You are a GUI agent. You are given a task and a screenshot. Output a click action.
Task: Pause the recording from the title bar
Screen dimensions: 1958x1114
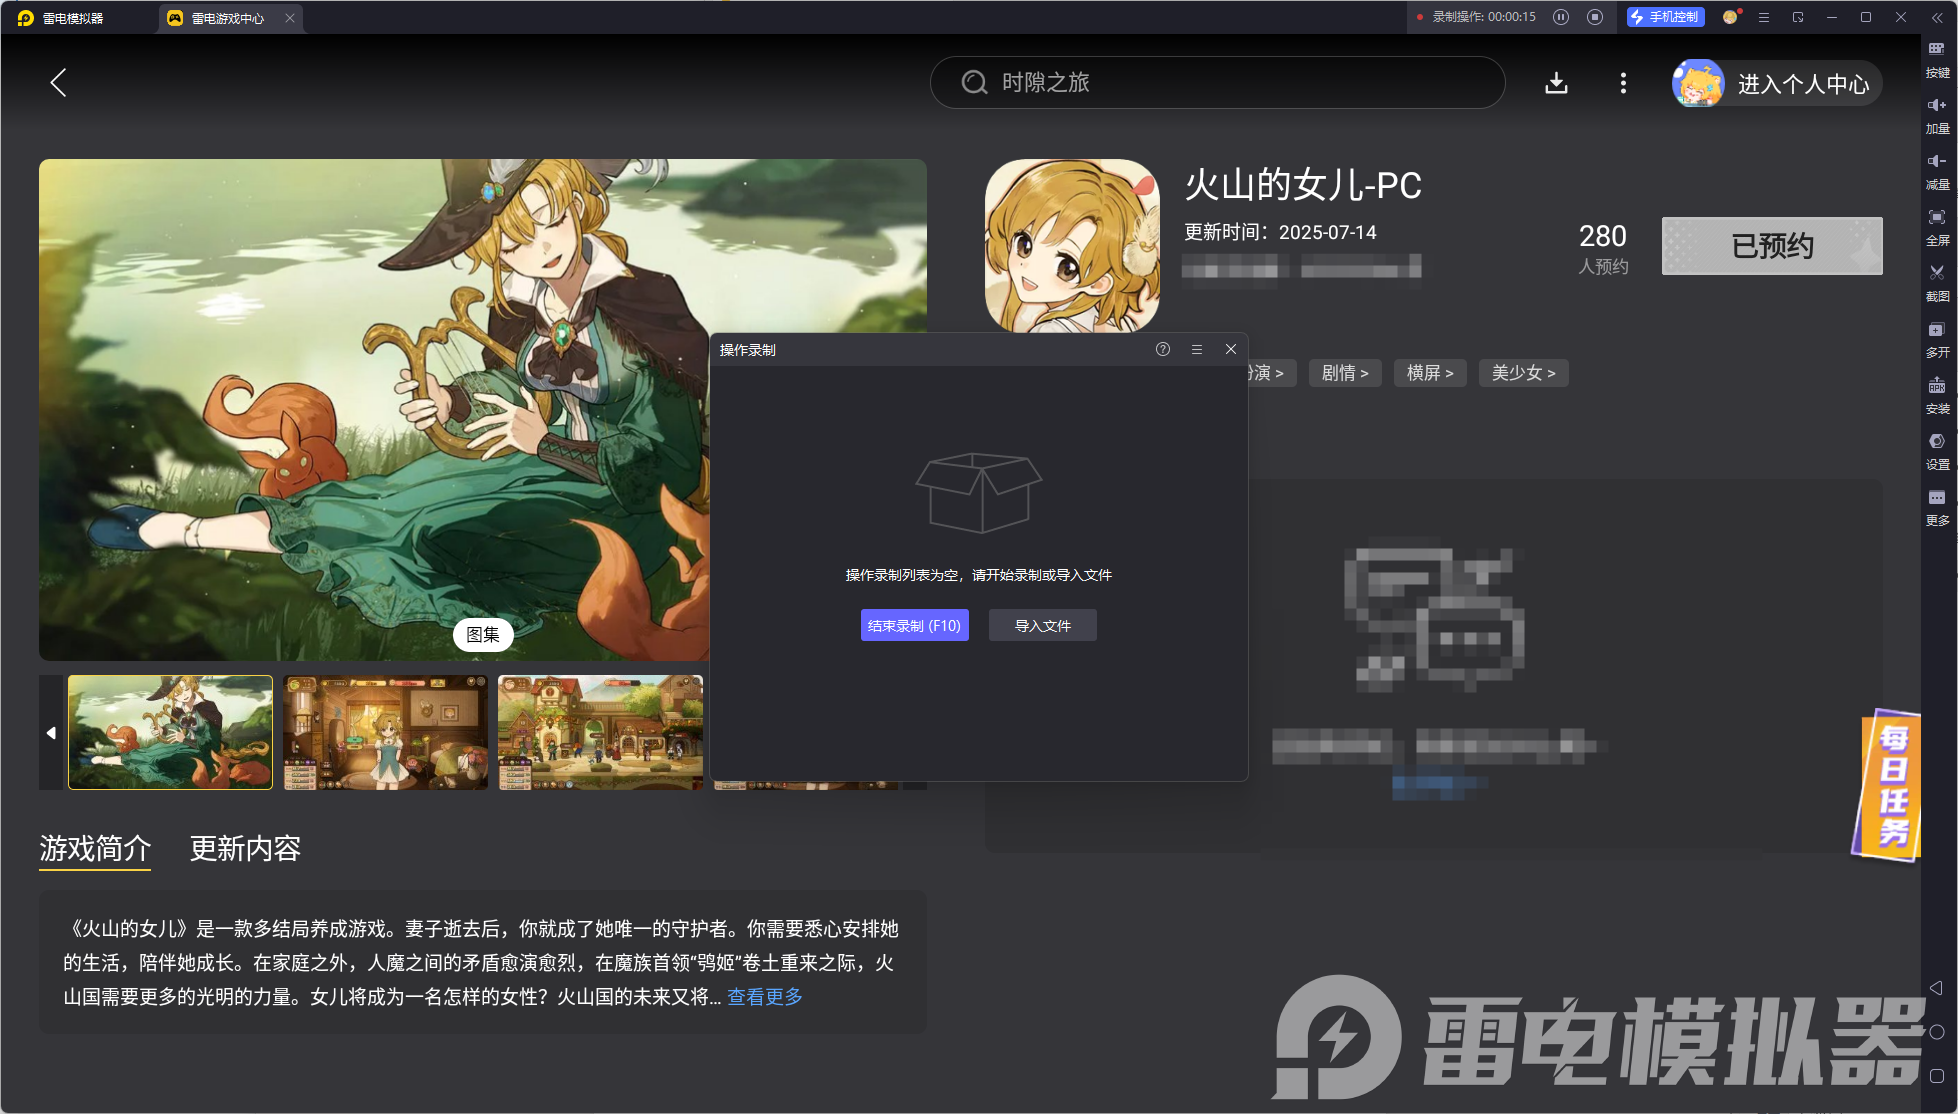(1560, 17)
